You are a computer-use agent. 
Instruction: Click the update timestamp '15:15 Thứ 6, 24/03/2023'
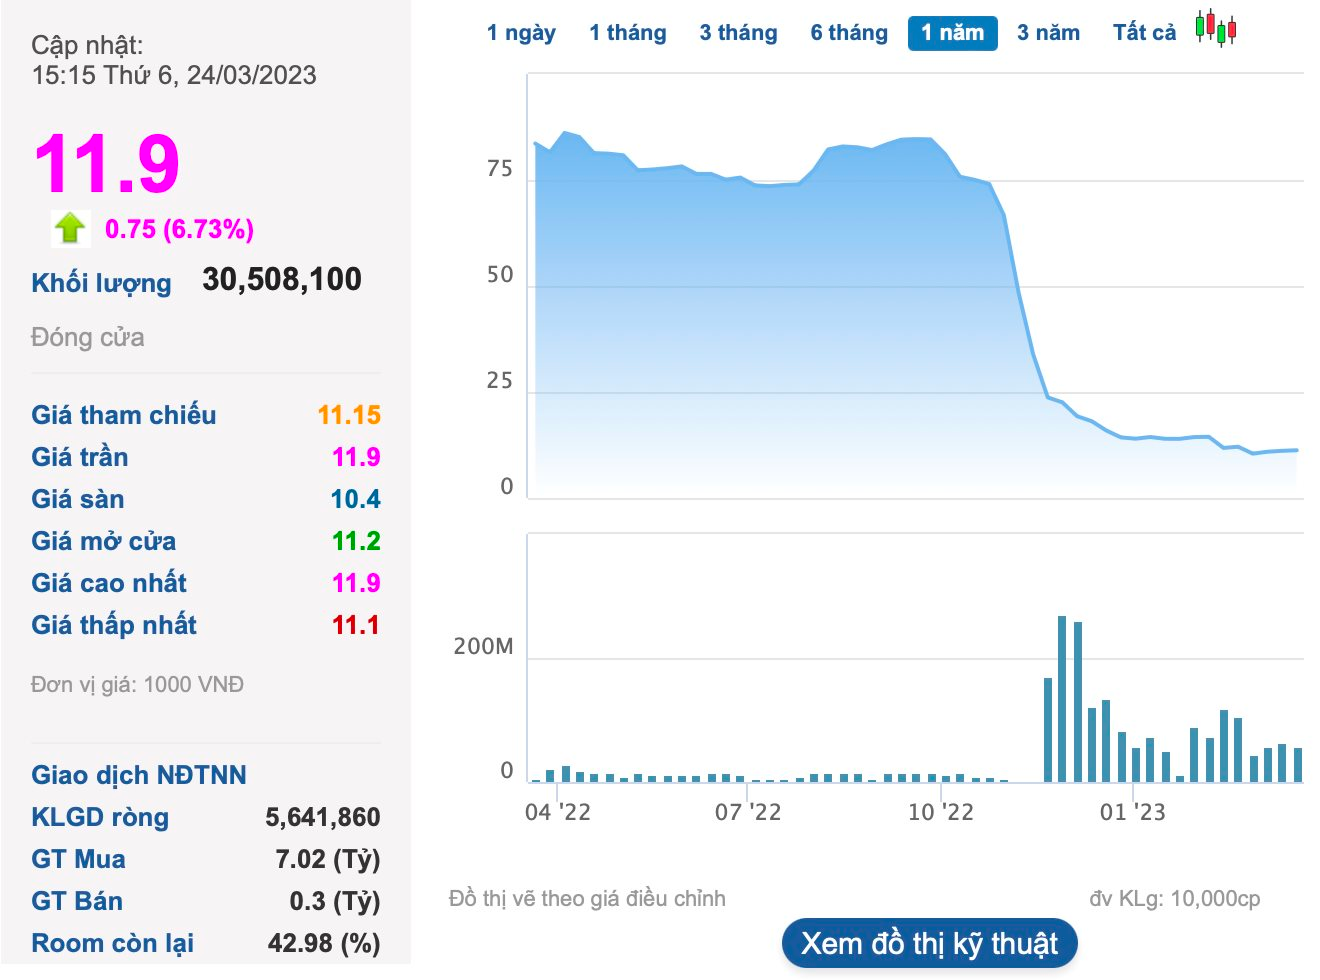(174, 75)
